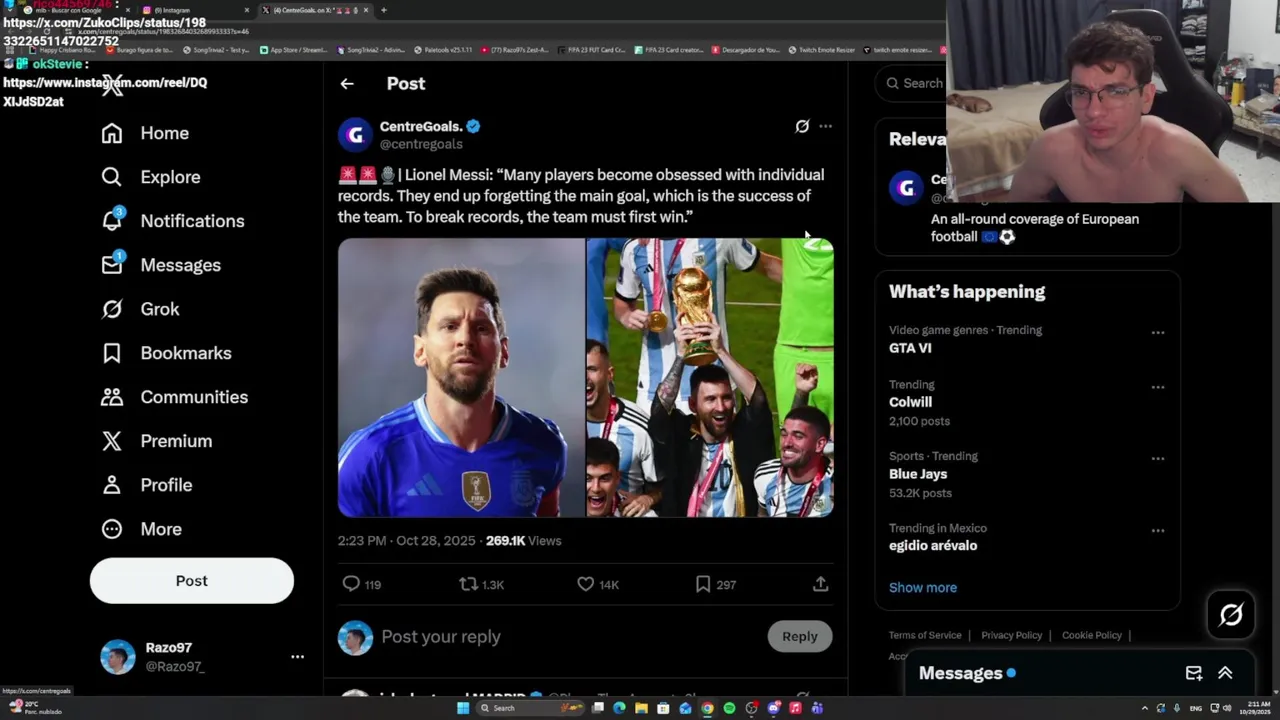Screen dimensions: 1280x720
Task: Share the post via share icon
Action: 820,584
